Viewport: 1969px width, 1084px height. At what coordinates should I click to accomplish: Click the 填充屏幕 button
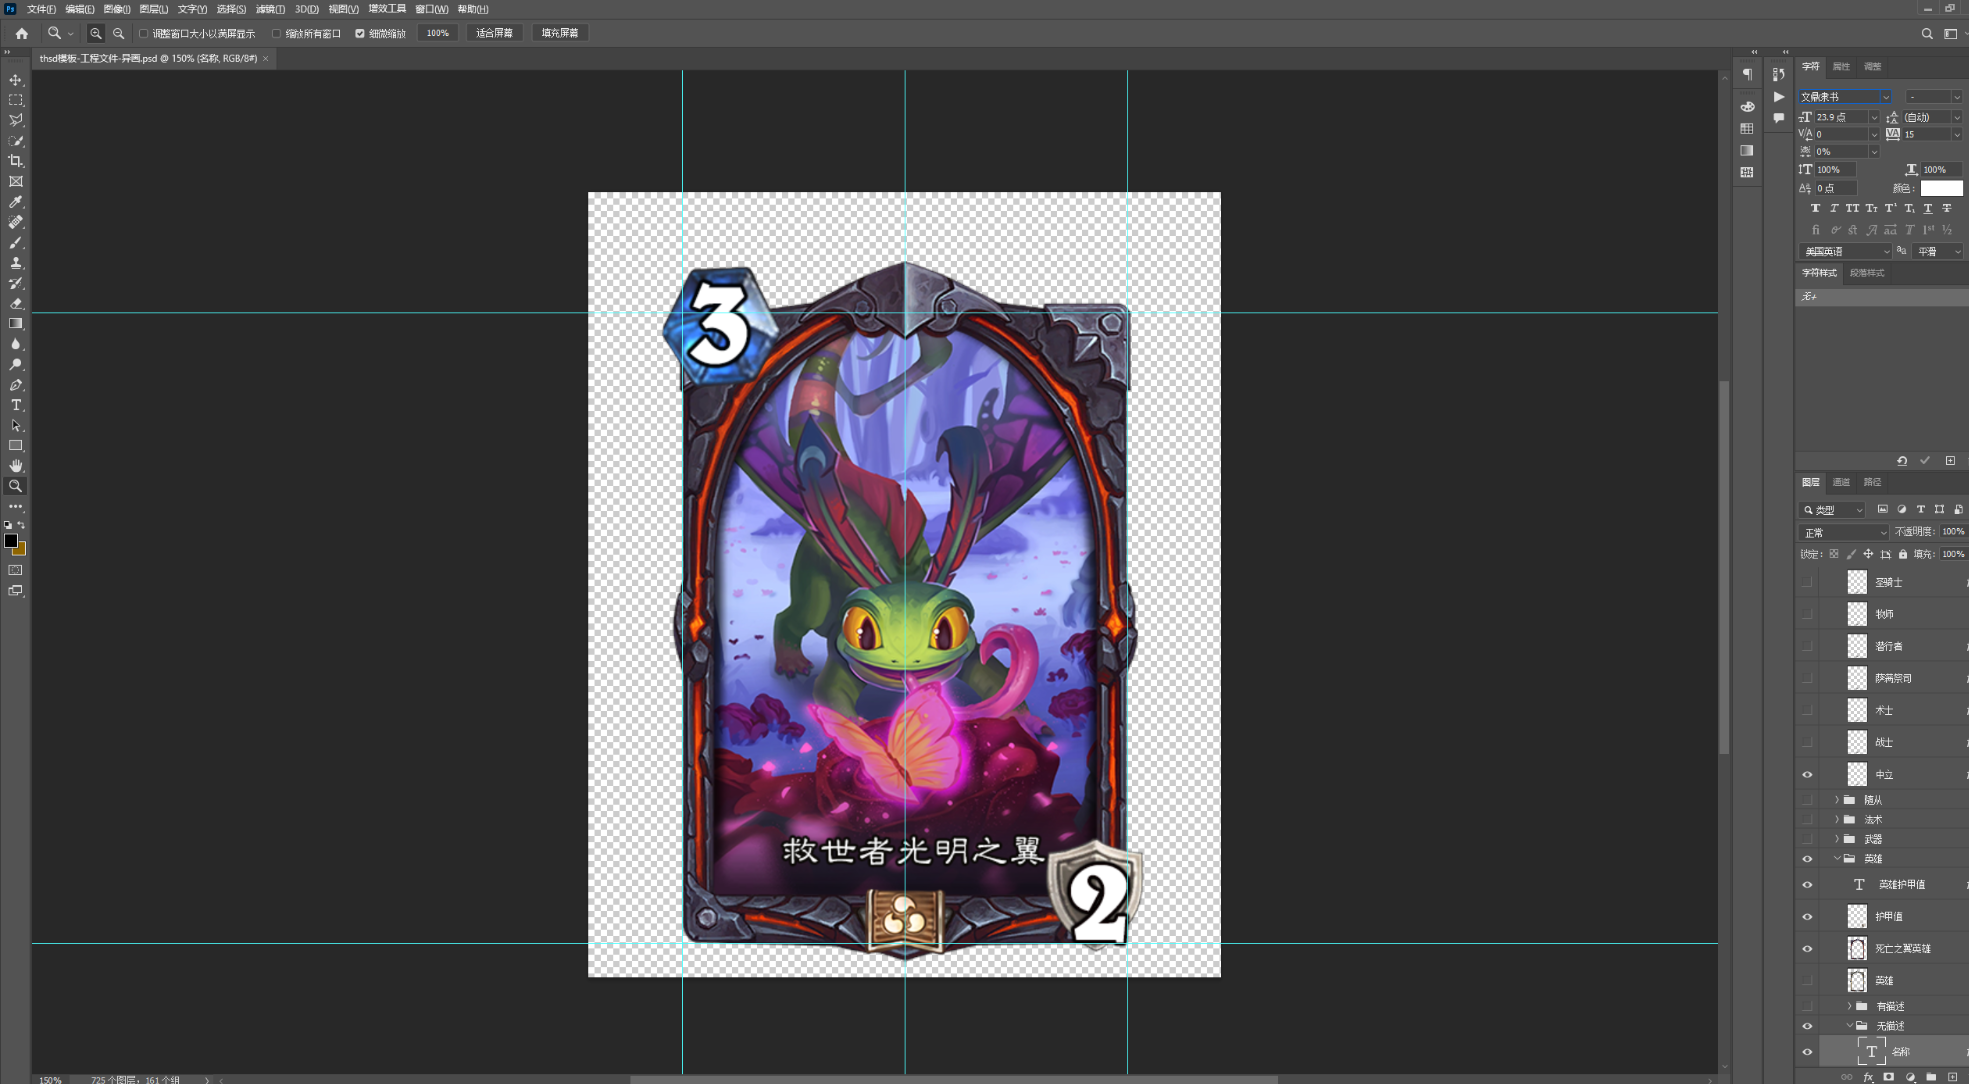[559, 33]
